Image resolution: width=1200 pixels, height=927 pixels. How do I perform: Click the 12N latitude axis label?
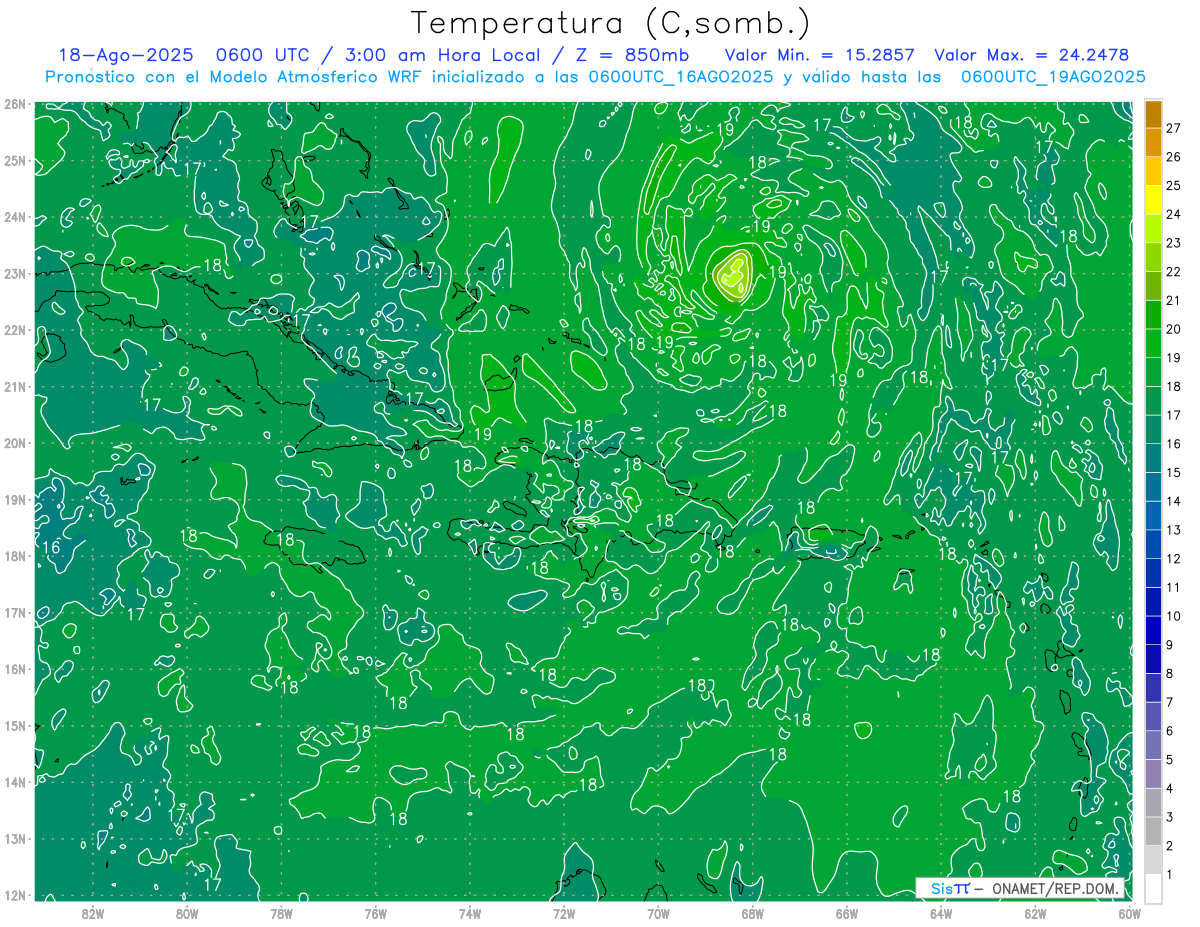pos(15,895)
